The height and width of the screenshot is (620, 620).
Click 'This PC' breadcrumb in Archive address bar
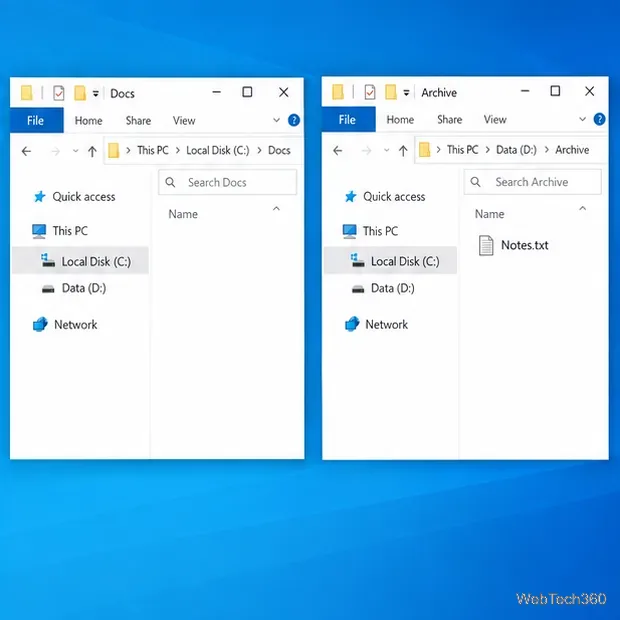[463, 149]
